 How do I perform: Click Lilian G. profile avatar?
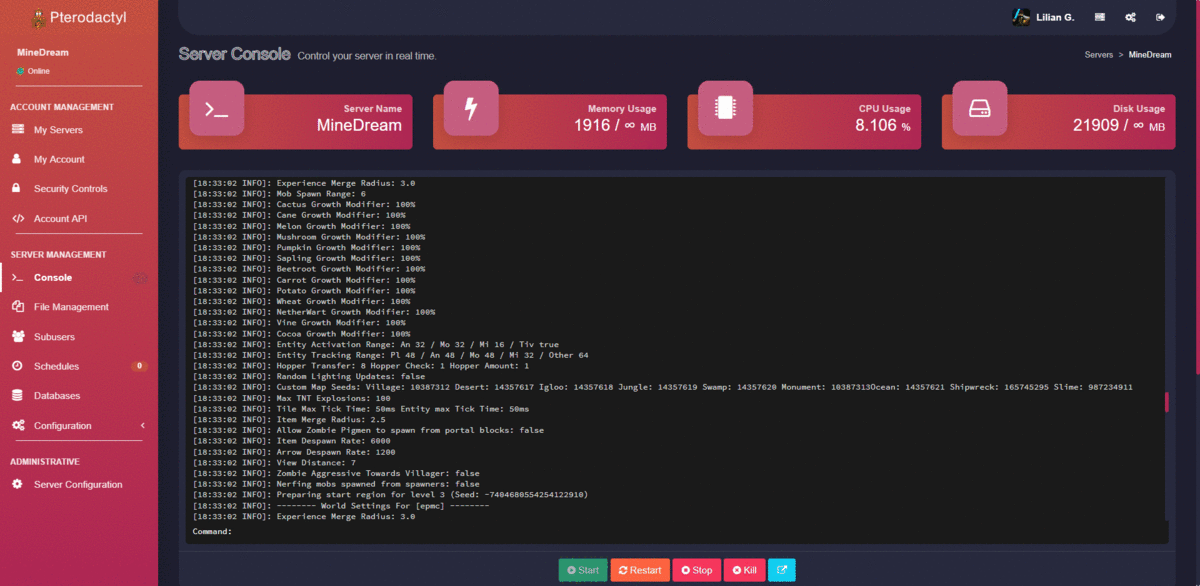[x=1021, y=17]
